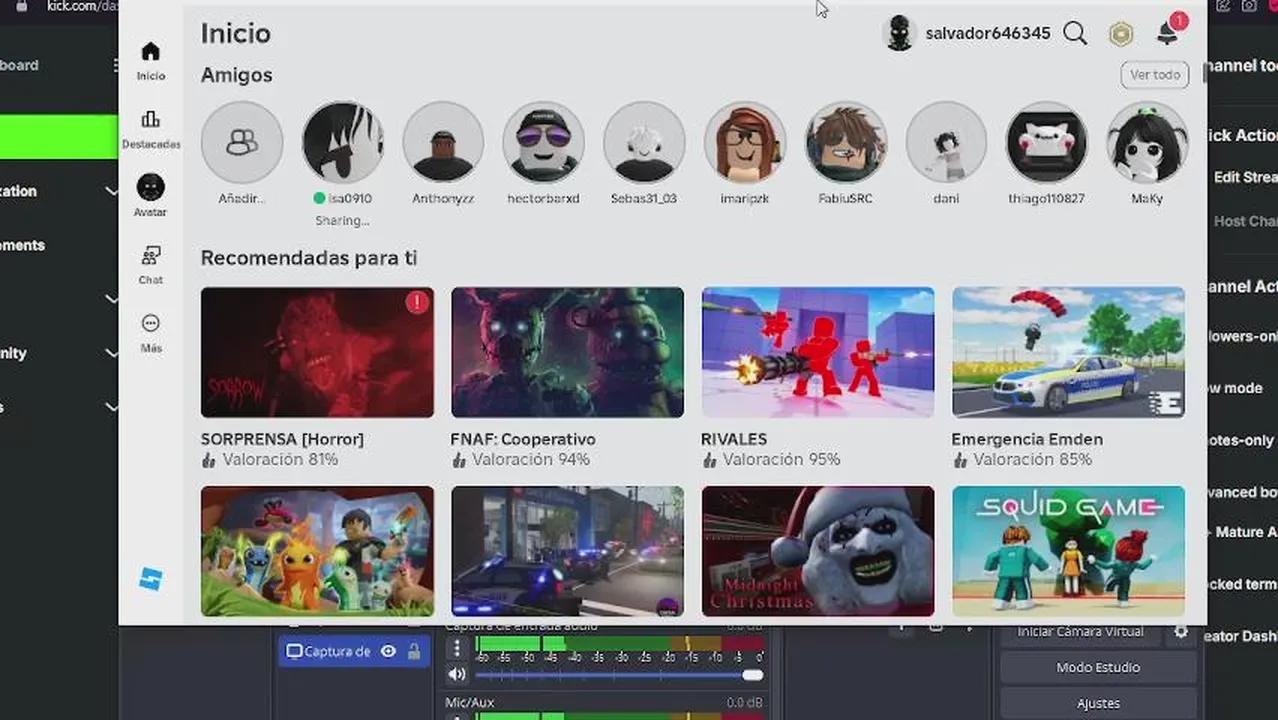Viewport: 1278px width, 720px height.
Task: Open the Robux hexagon icon
Action: coord(1121,34)
